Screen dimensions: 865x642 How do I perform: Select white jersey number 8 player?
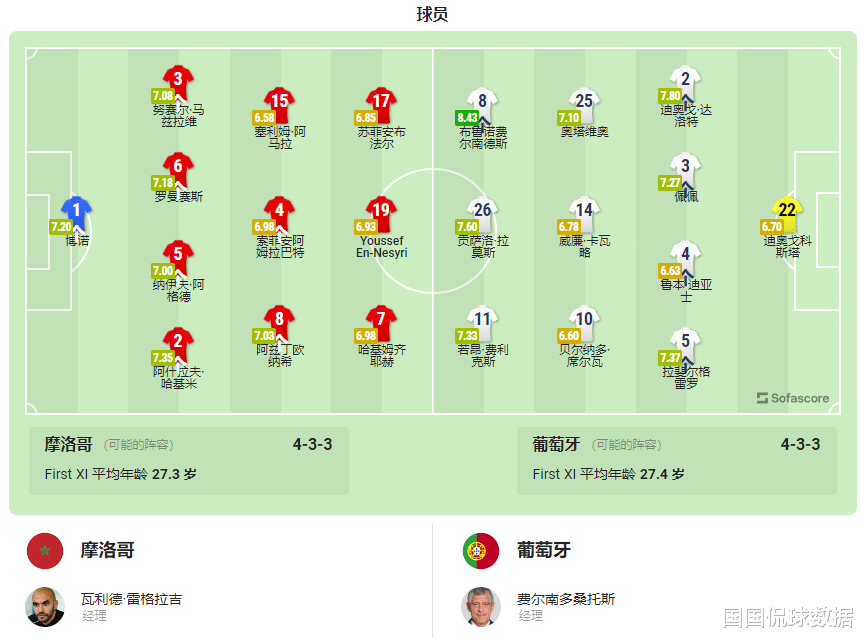tap(483, 101)
